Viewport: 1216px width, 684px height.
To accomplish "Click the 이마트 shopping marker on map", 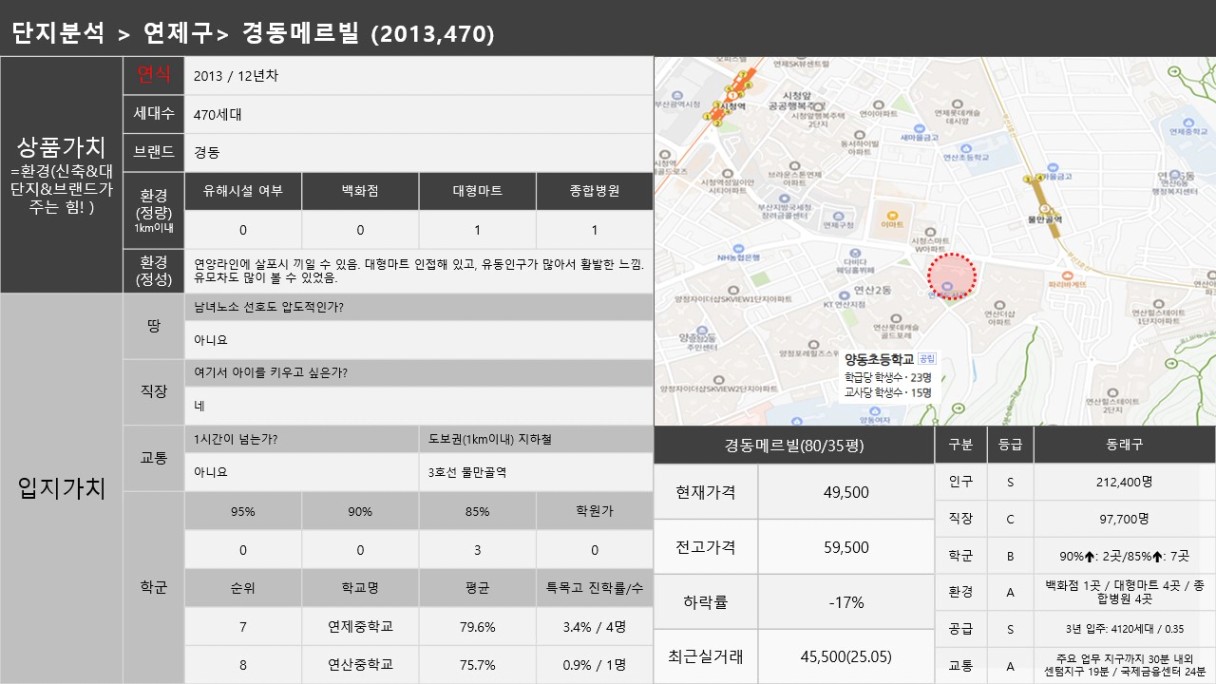I will click(889, 216).
